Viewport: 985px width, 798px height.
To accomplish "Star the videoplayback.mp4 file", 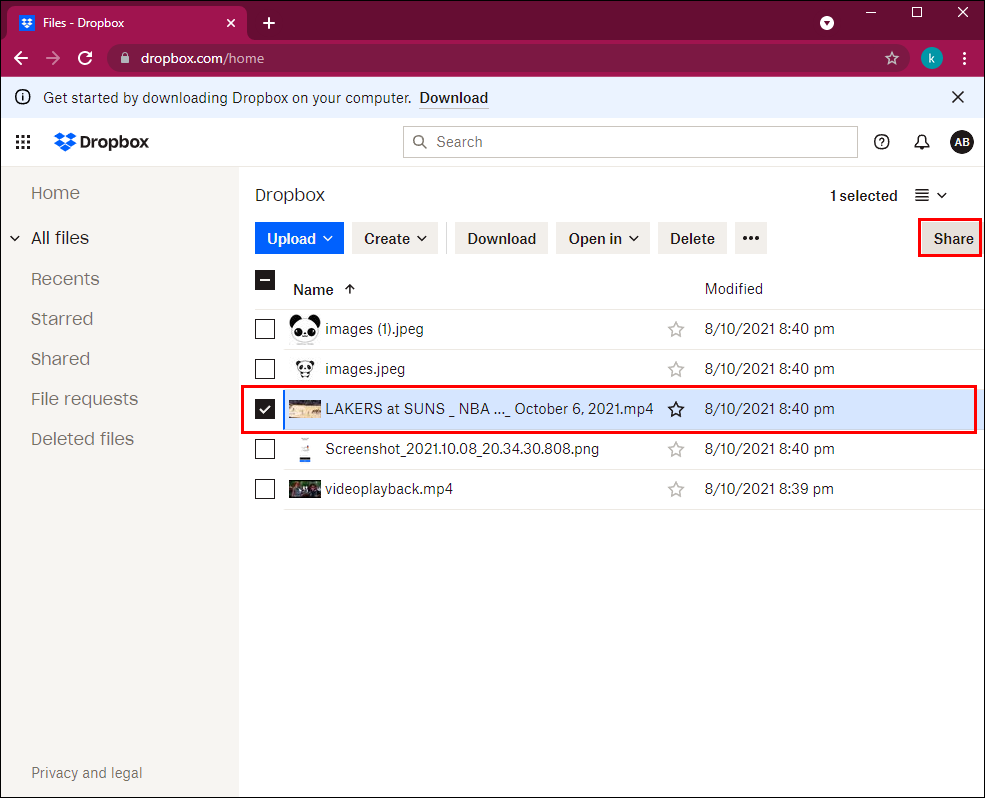I will (676, 489).
